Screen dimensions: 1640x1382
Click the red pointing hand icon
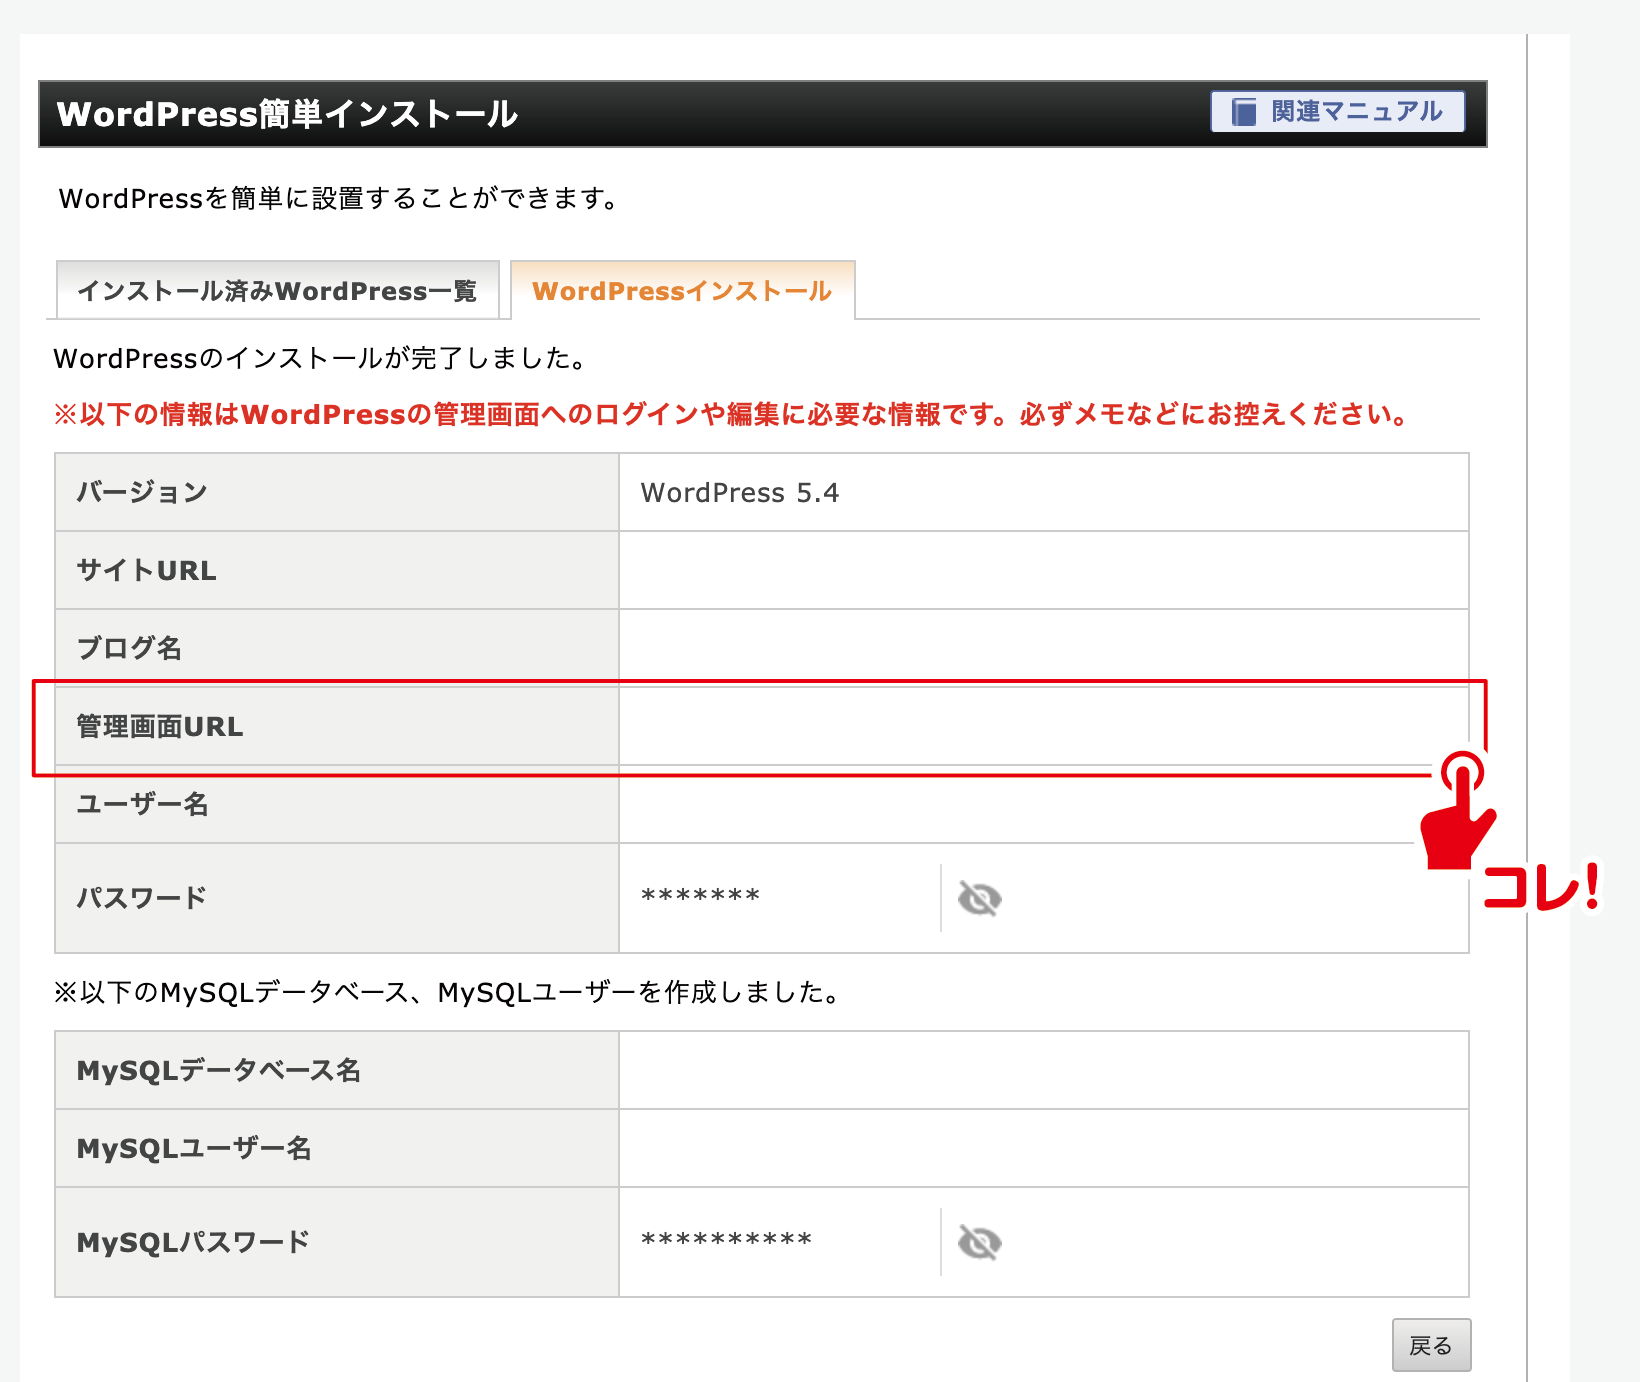(1458, 815)
